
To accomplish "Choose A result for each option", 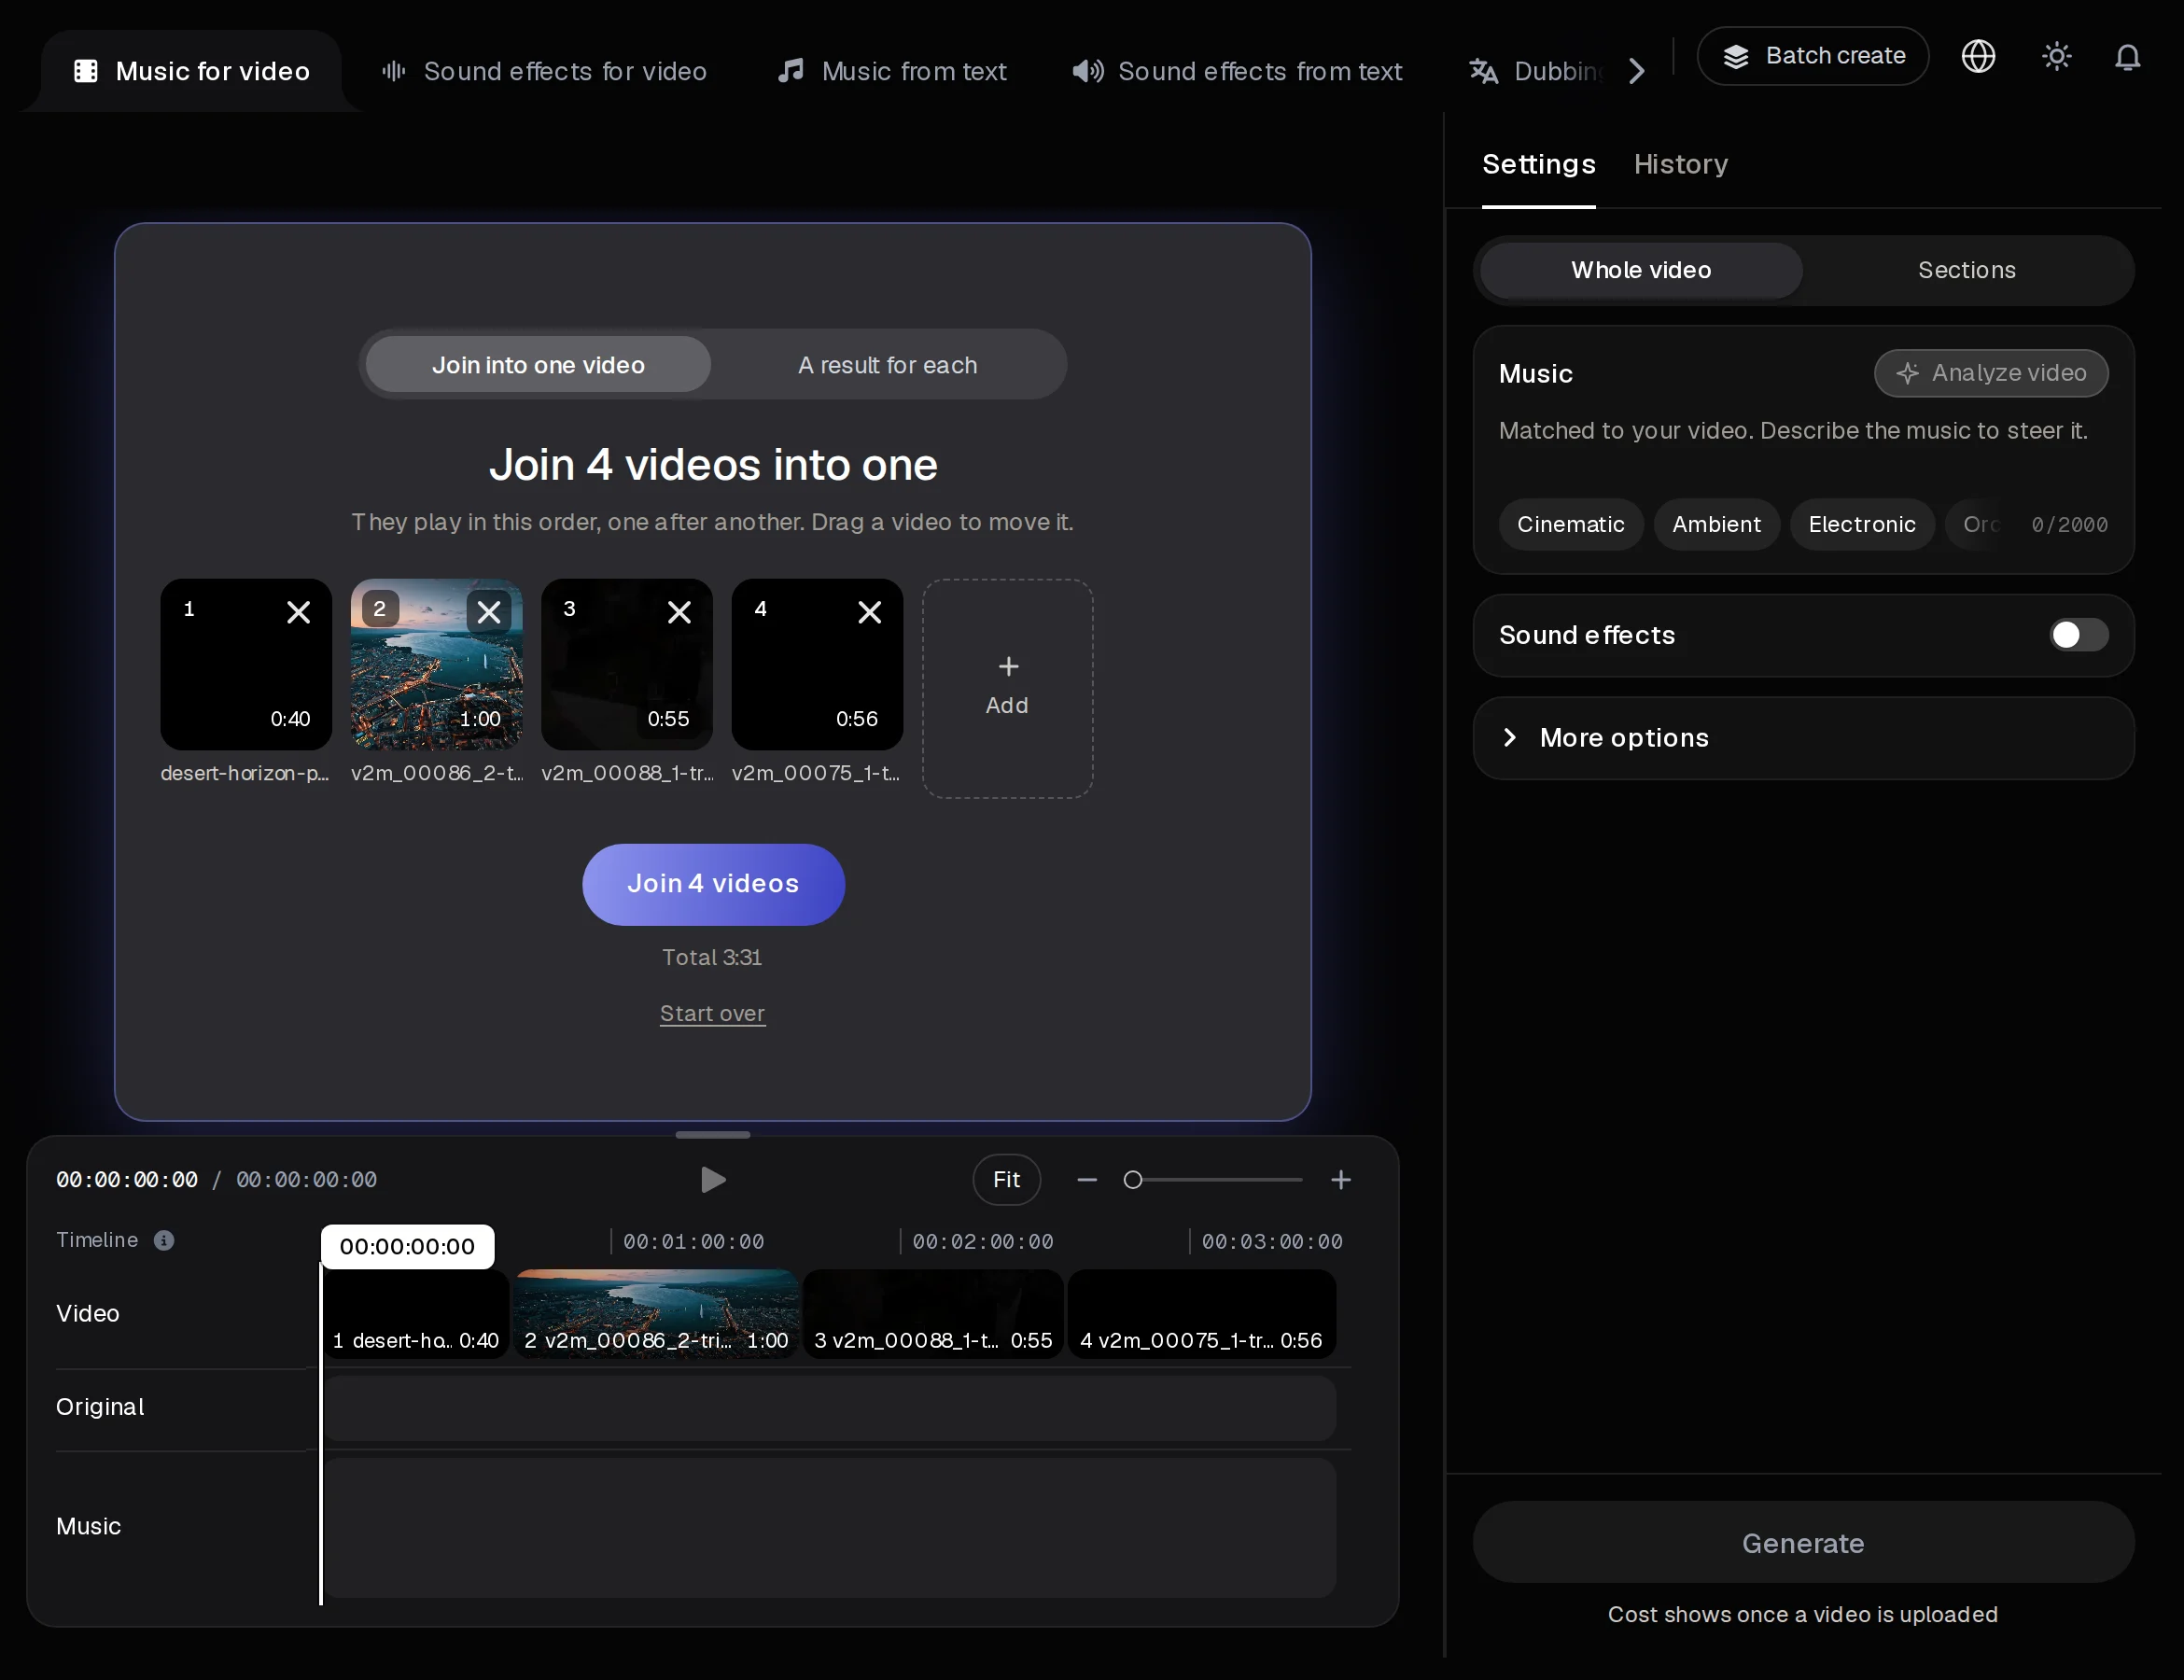I will (887, 365).
